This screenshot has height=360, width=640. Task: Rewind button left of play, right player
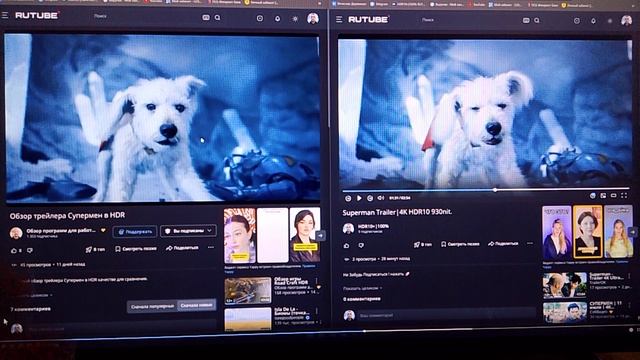pos(348,198)
